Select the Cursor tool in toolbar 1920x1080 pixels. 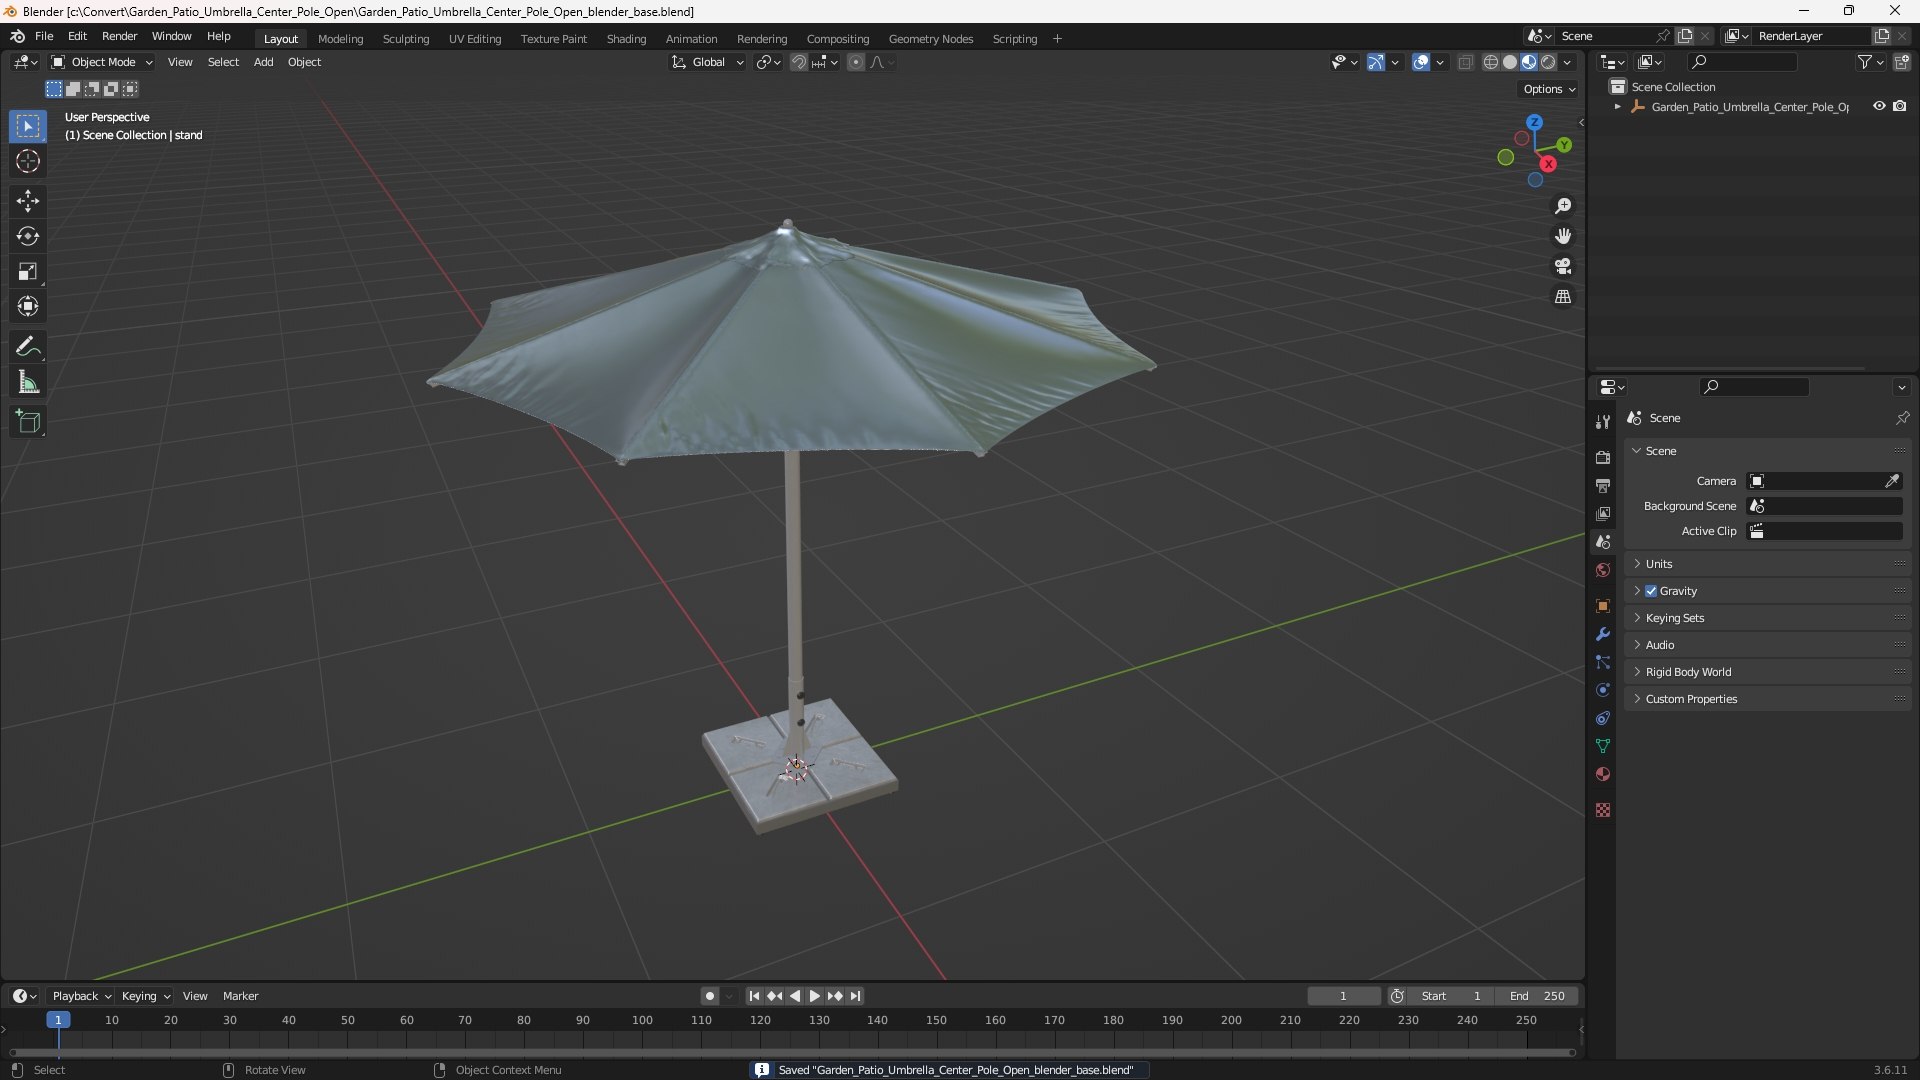[x=28, y=161]
